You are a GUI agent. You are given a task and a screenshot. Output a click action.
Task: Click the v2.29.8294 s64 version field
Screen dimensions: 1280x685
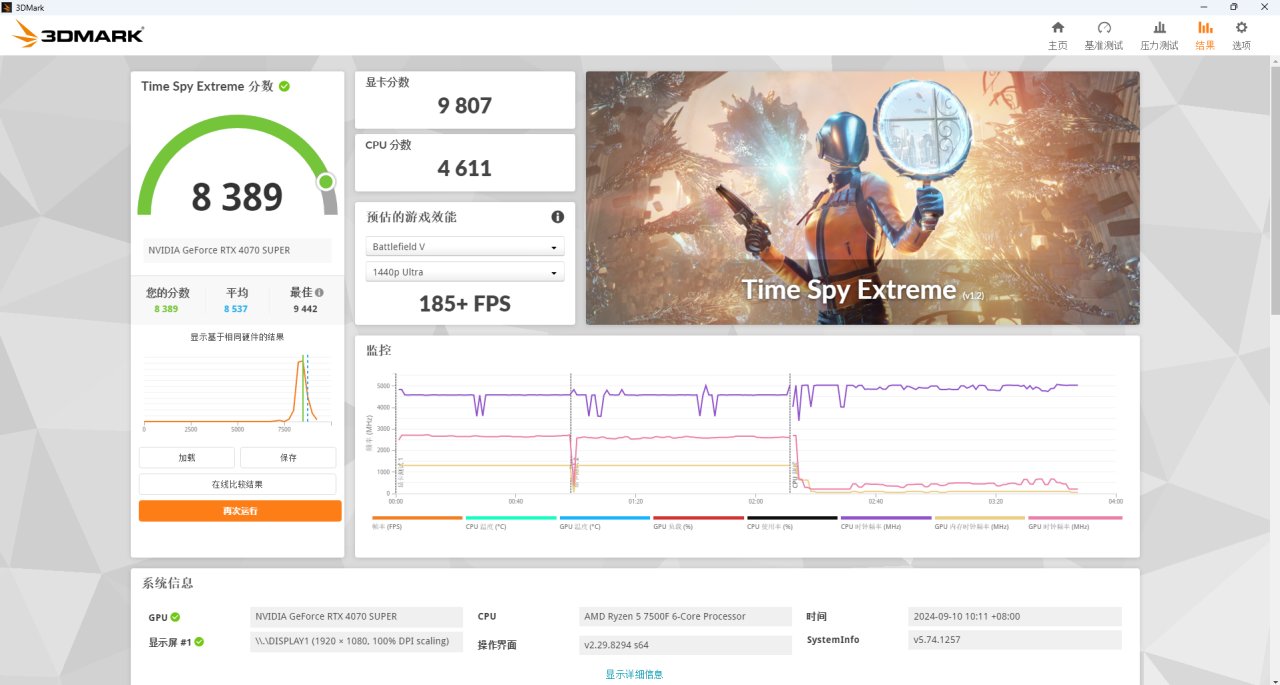tap(685, 645)
